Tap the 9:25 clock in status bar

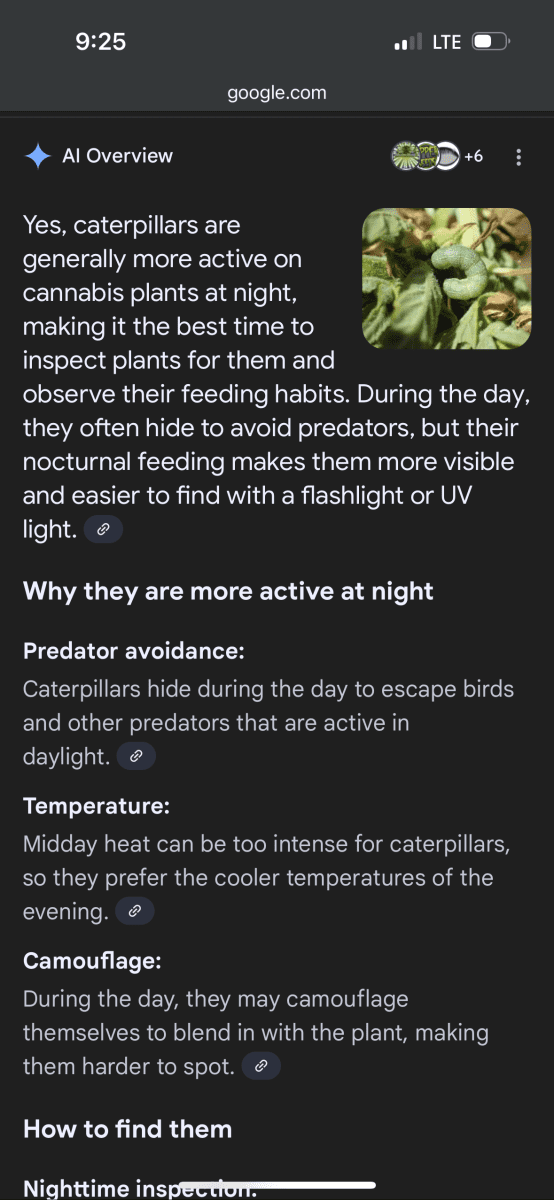pos(100,41)
